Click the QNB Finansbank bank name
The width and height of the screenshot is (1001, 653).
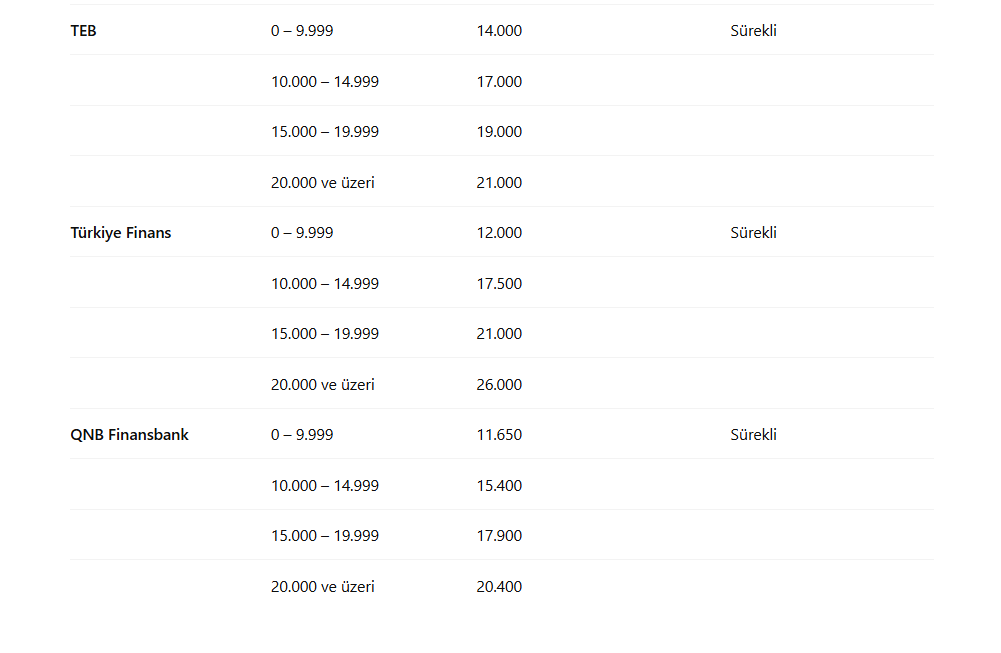coord(129,435)
